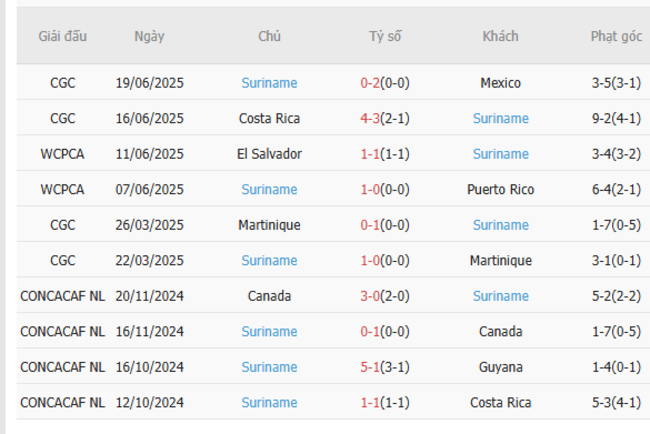Click the 3-0(2-0) score

[x=384, y=296]
